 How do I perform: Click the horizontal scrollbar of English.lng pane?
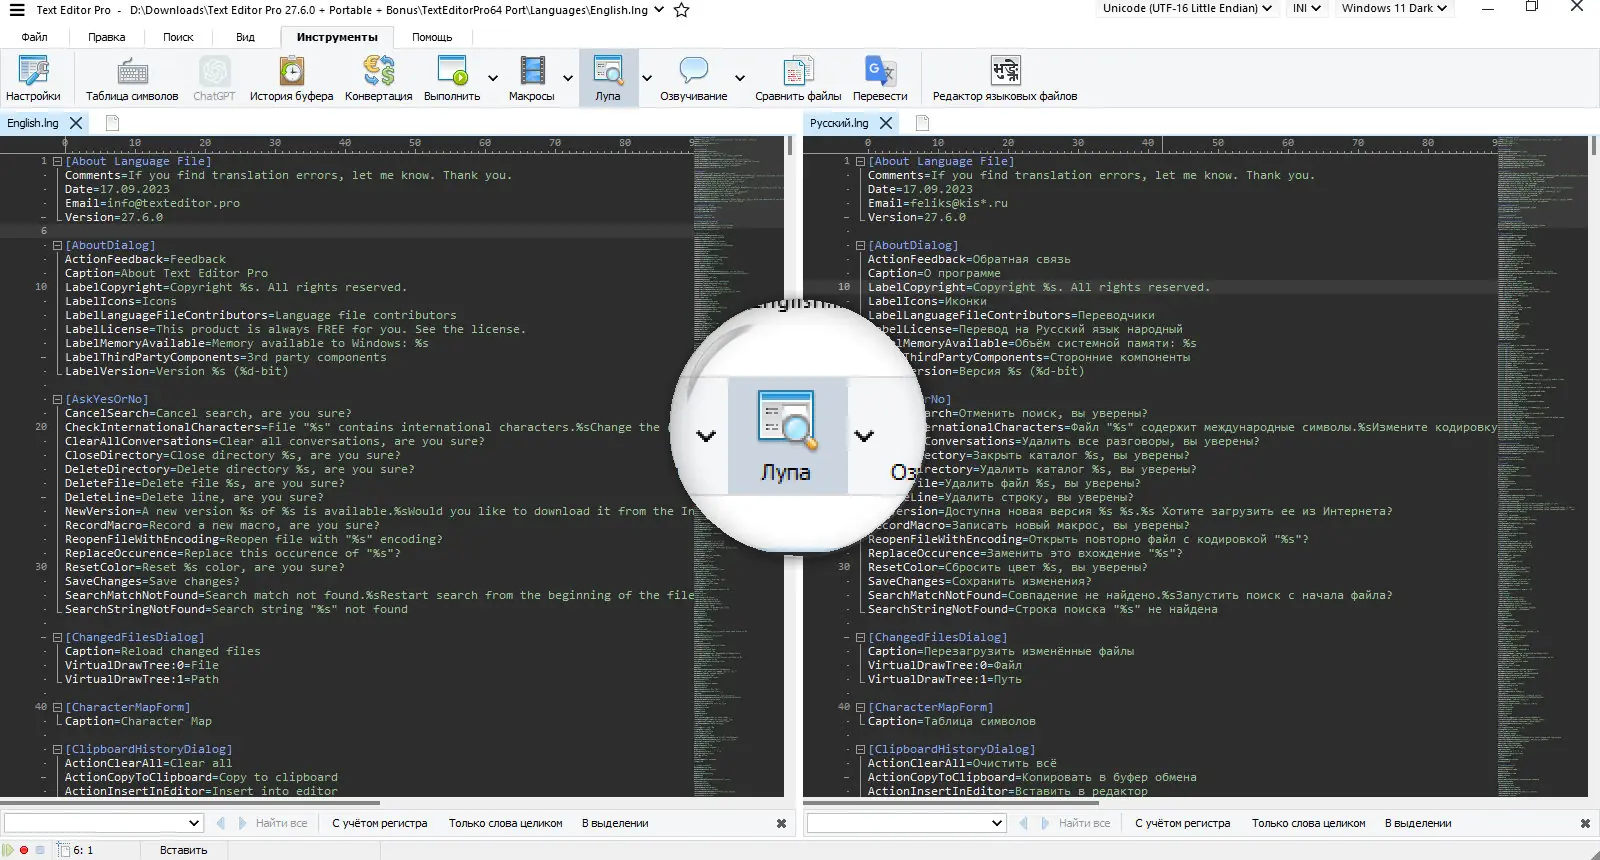190,802
